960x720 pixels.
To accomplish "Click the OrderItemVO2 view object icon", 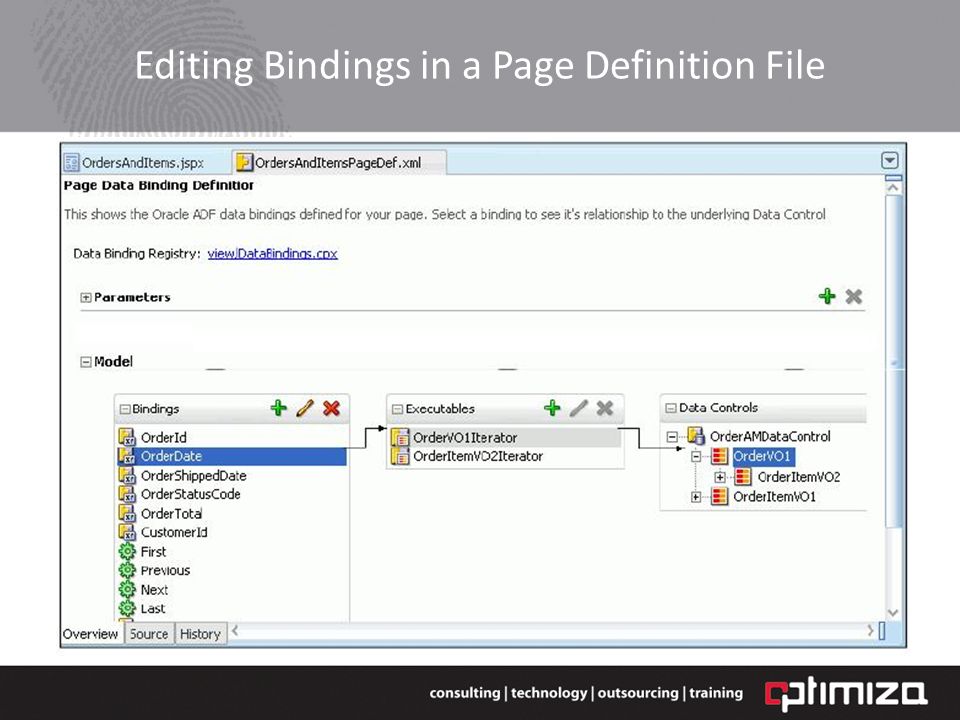I will point(743,477).
